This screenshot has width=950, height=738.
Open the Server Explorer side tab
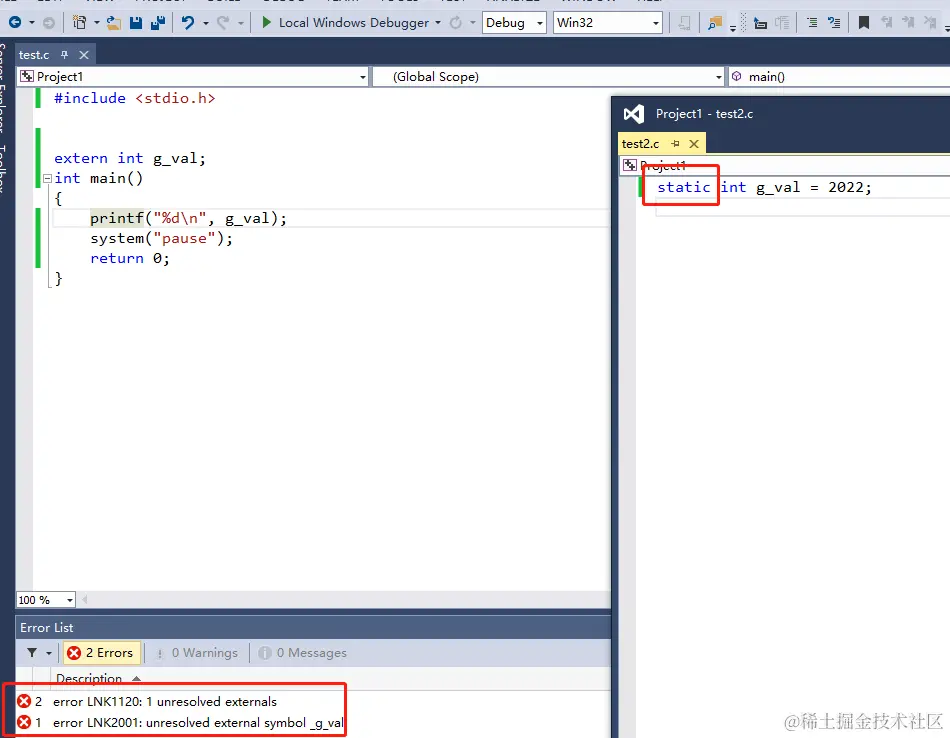click(x=3, y=88)
